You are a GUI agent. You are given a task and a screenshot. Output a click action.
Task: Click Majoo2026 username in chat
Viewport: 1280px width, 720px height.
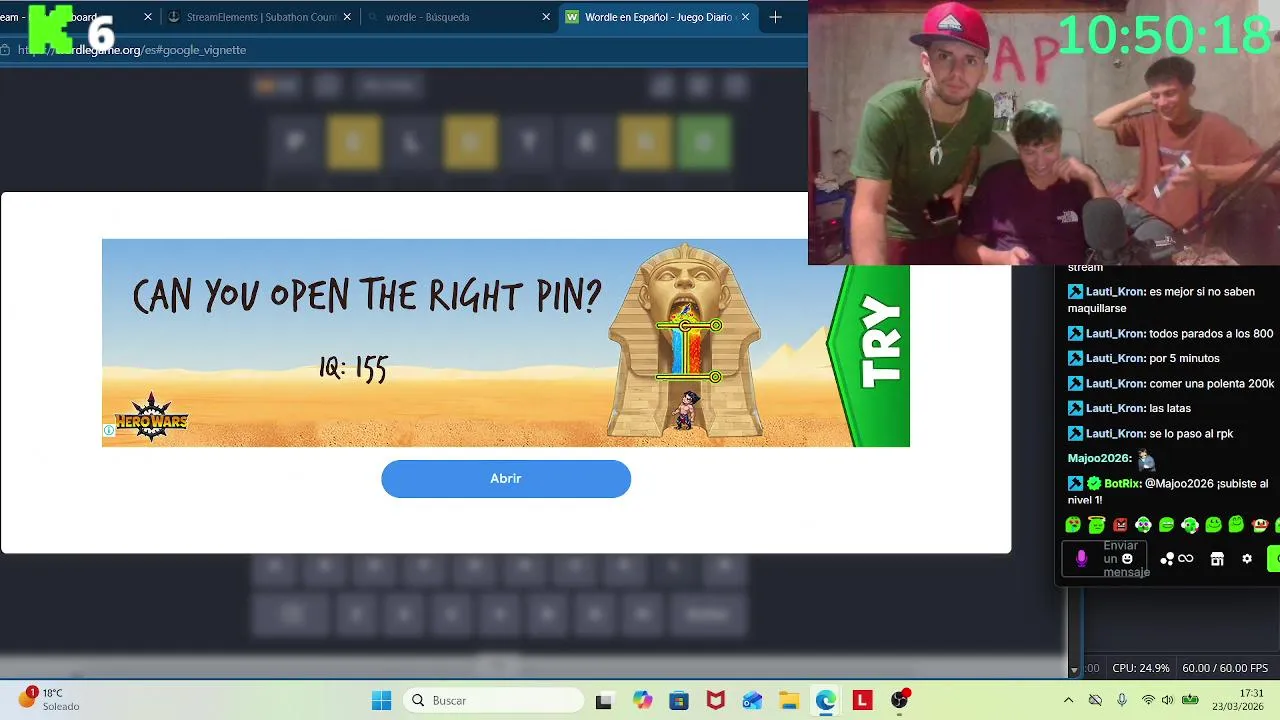tap(1099, 458)
